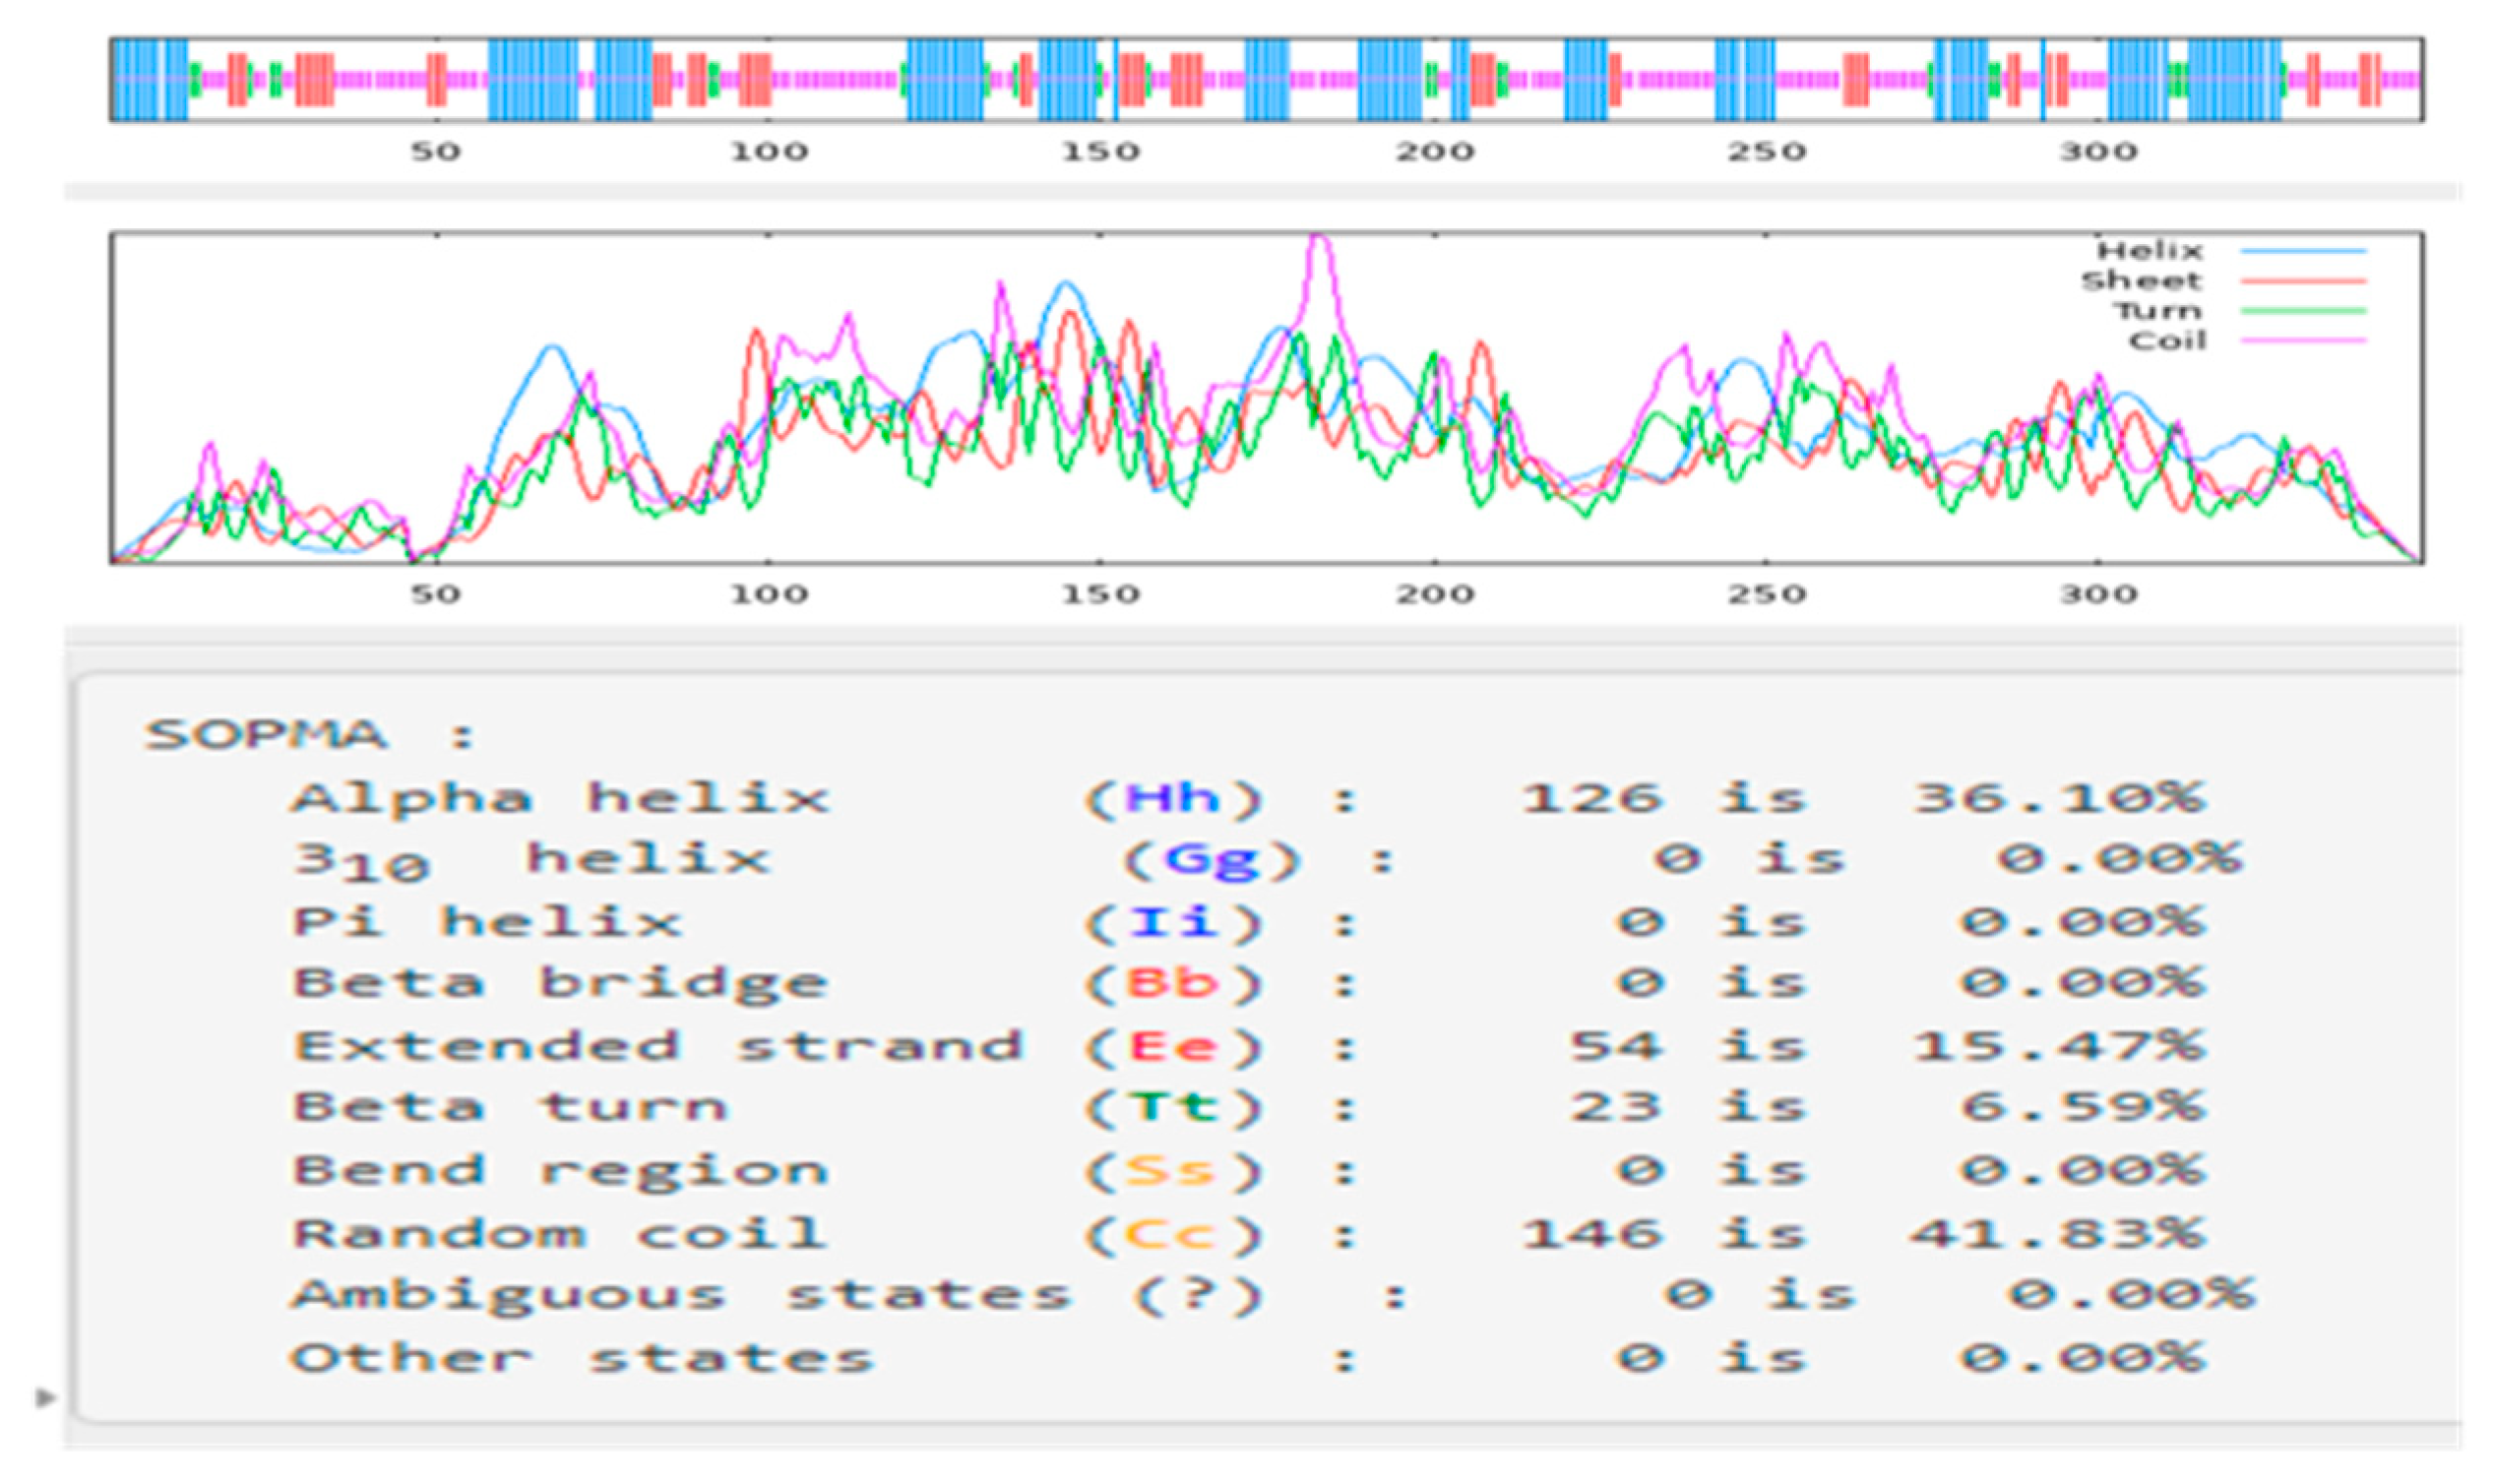Screen dimensions: 2494x1484
Task: Click the small triangle arrow at bottom left
Action: pyautogui.click(x=45, y=1397)
